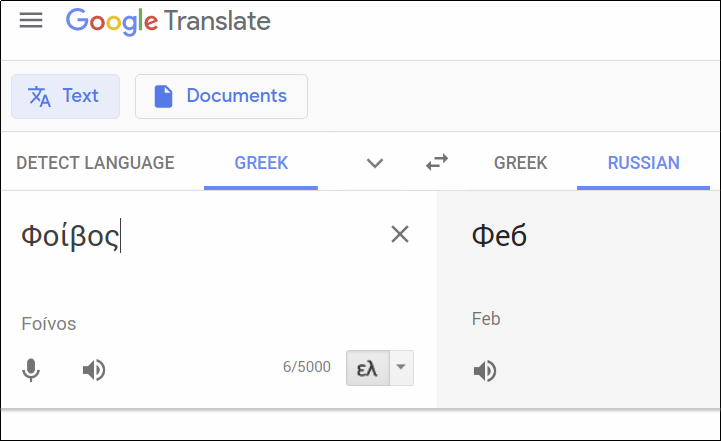Select the Text translation mode button
This screenshot has height=441, width=721.
tap(65, 96)
